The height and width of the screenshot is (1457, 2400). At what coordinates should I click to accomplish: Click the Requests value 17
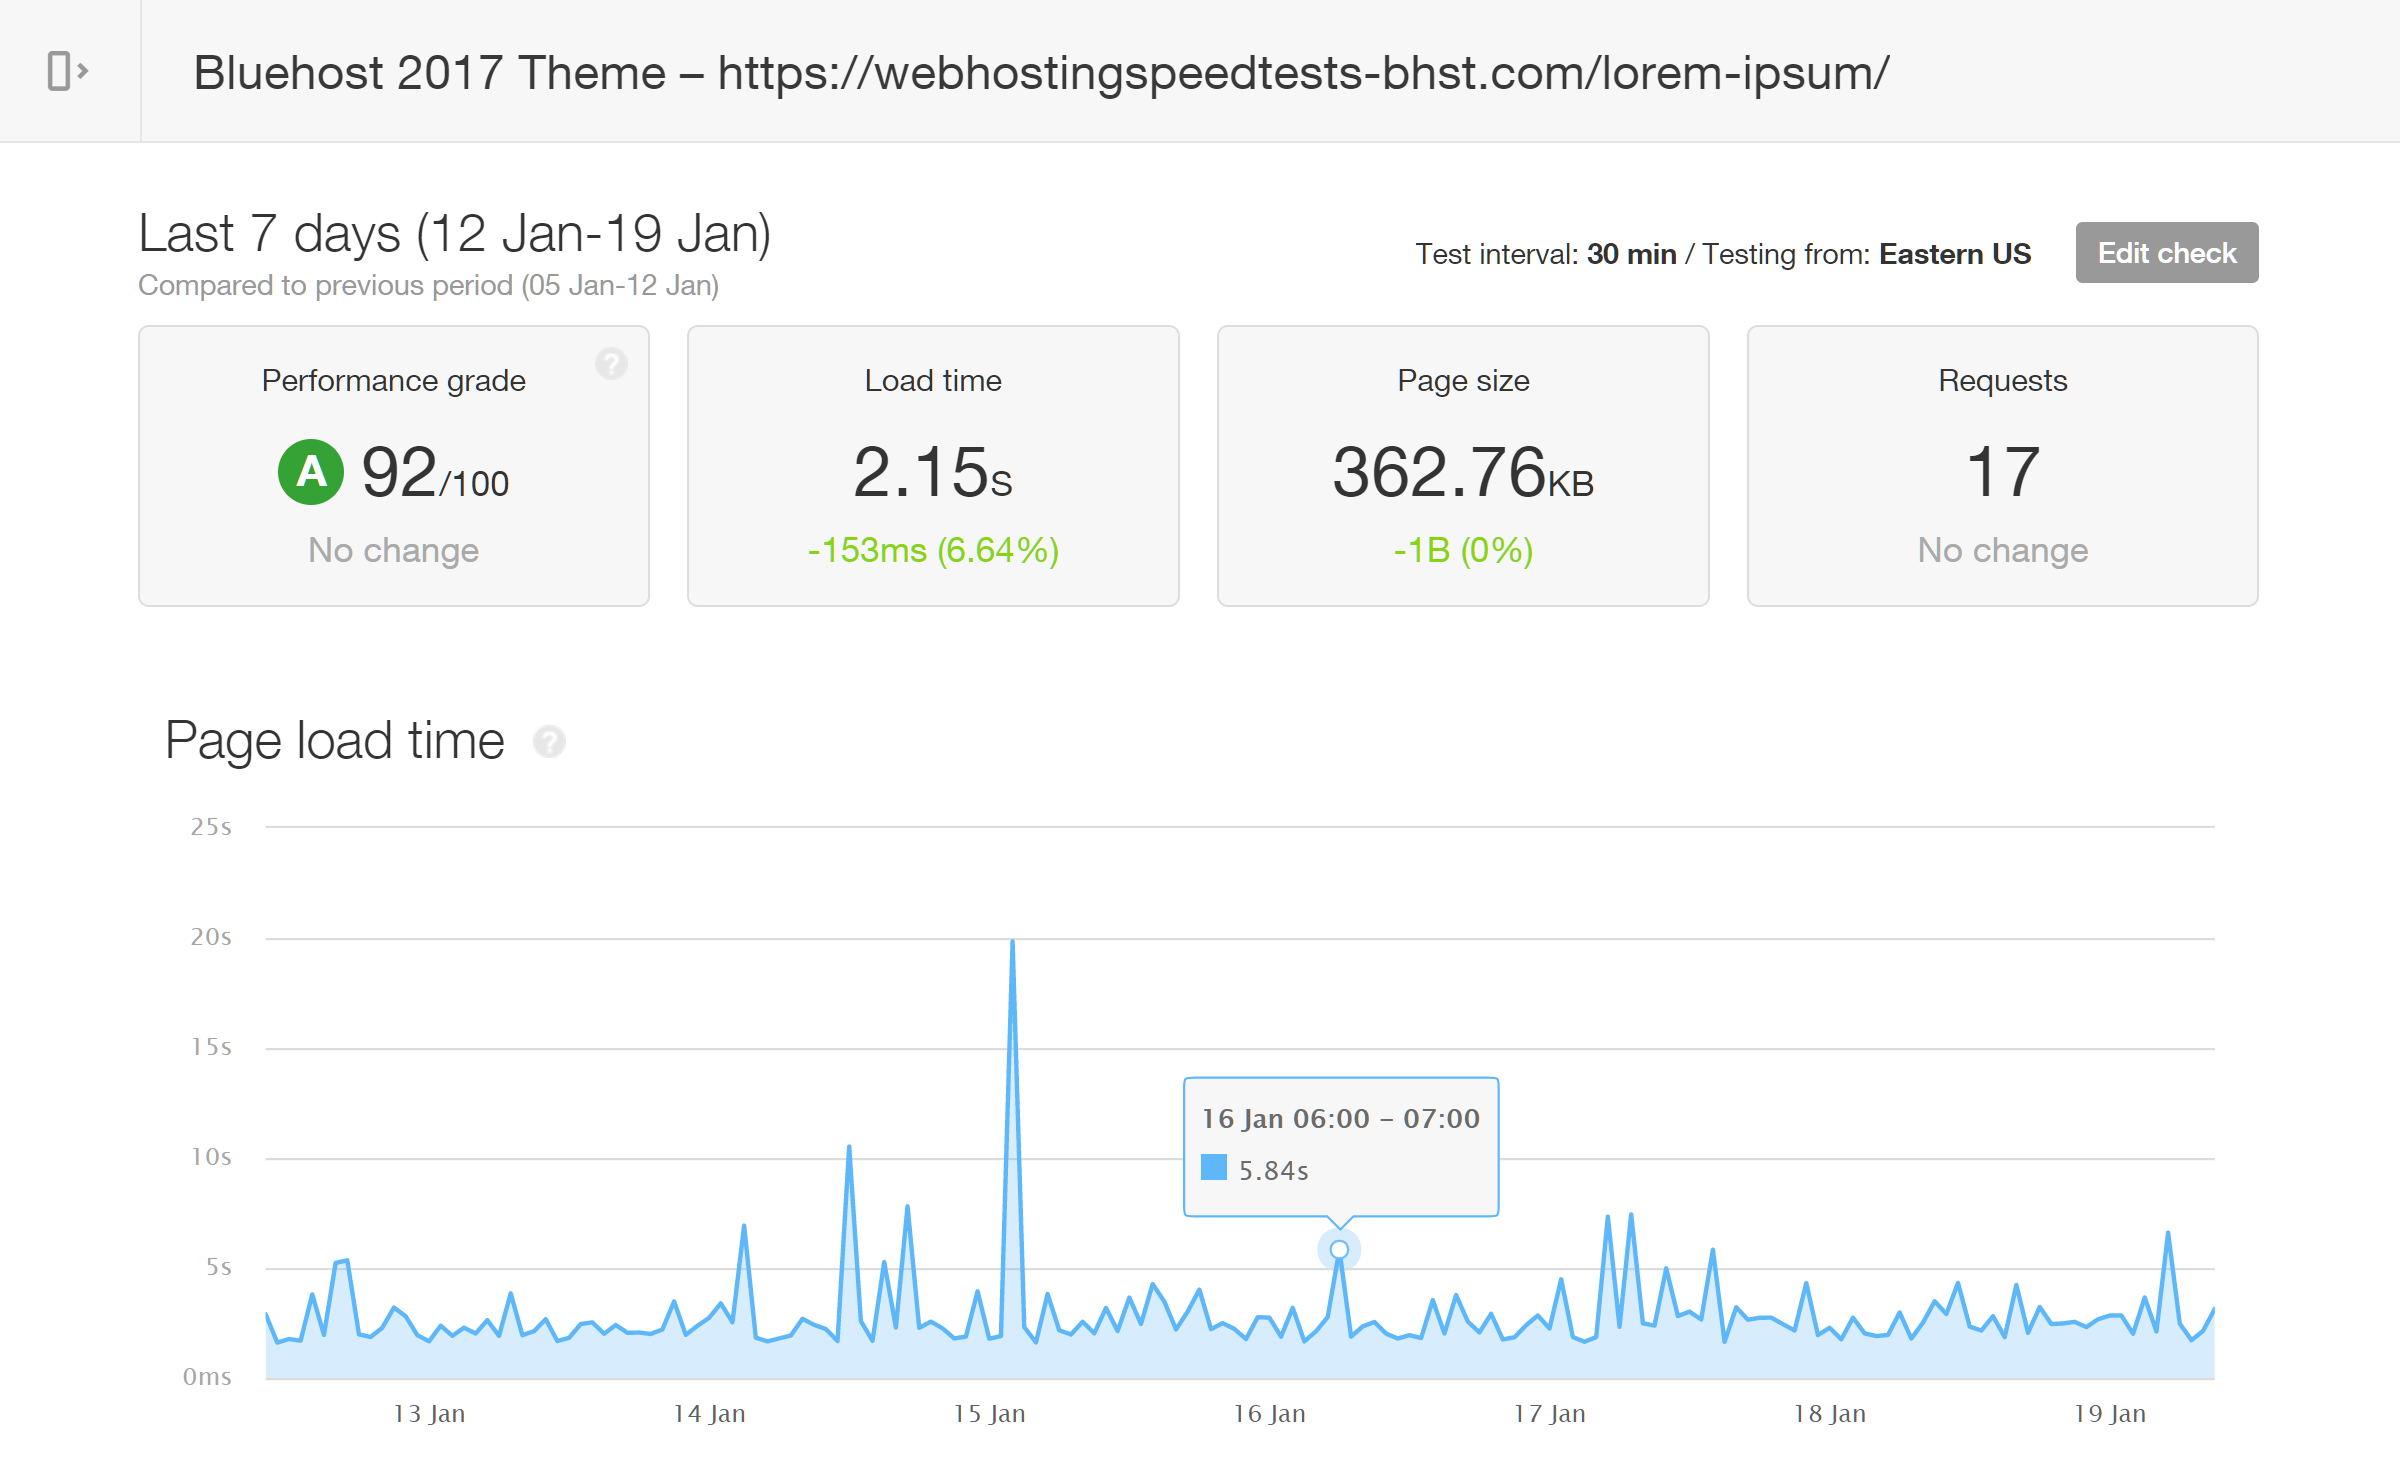2002,472
